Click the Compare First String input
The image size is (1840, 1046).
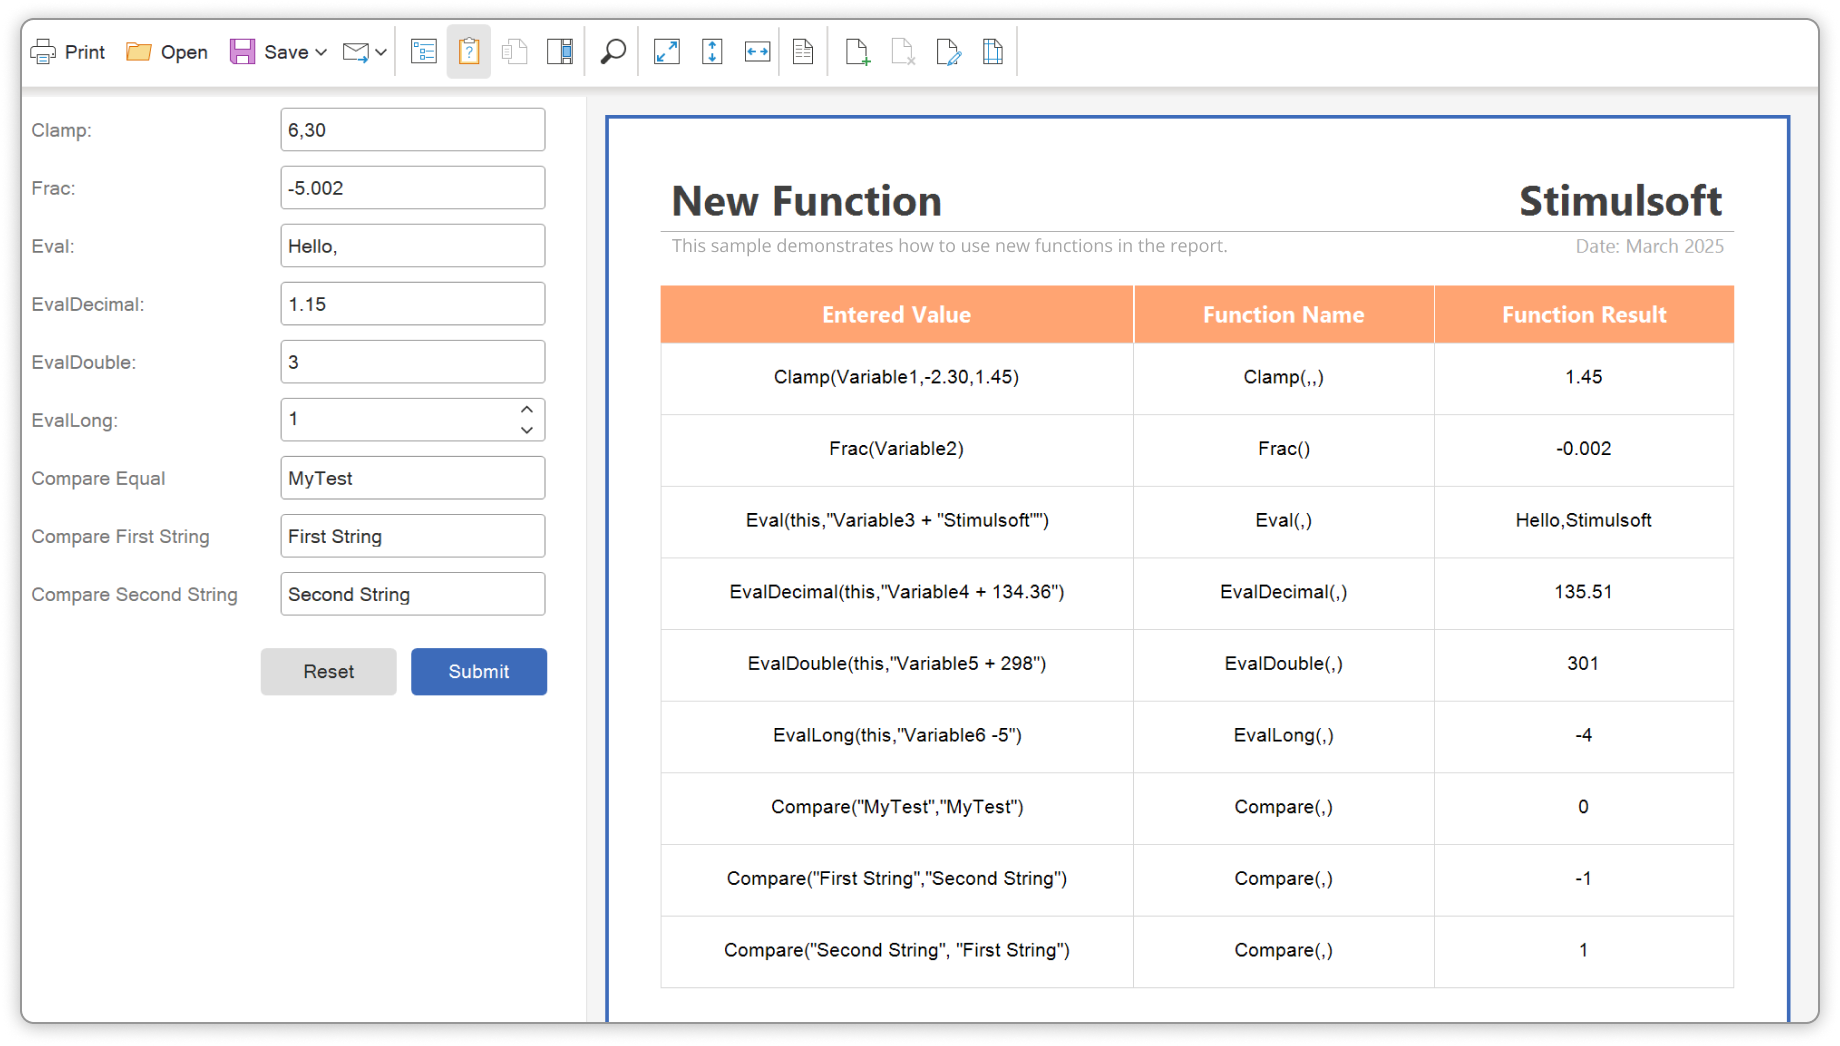tap(413, 536)
